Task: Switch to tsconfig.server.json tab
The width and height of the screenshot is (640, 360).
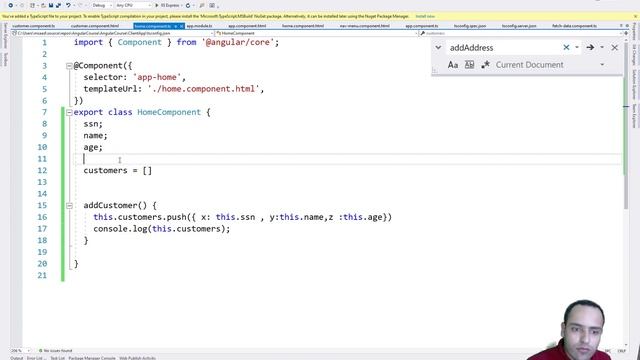Action: pyautogui.click(x=519, y=26)
